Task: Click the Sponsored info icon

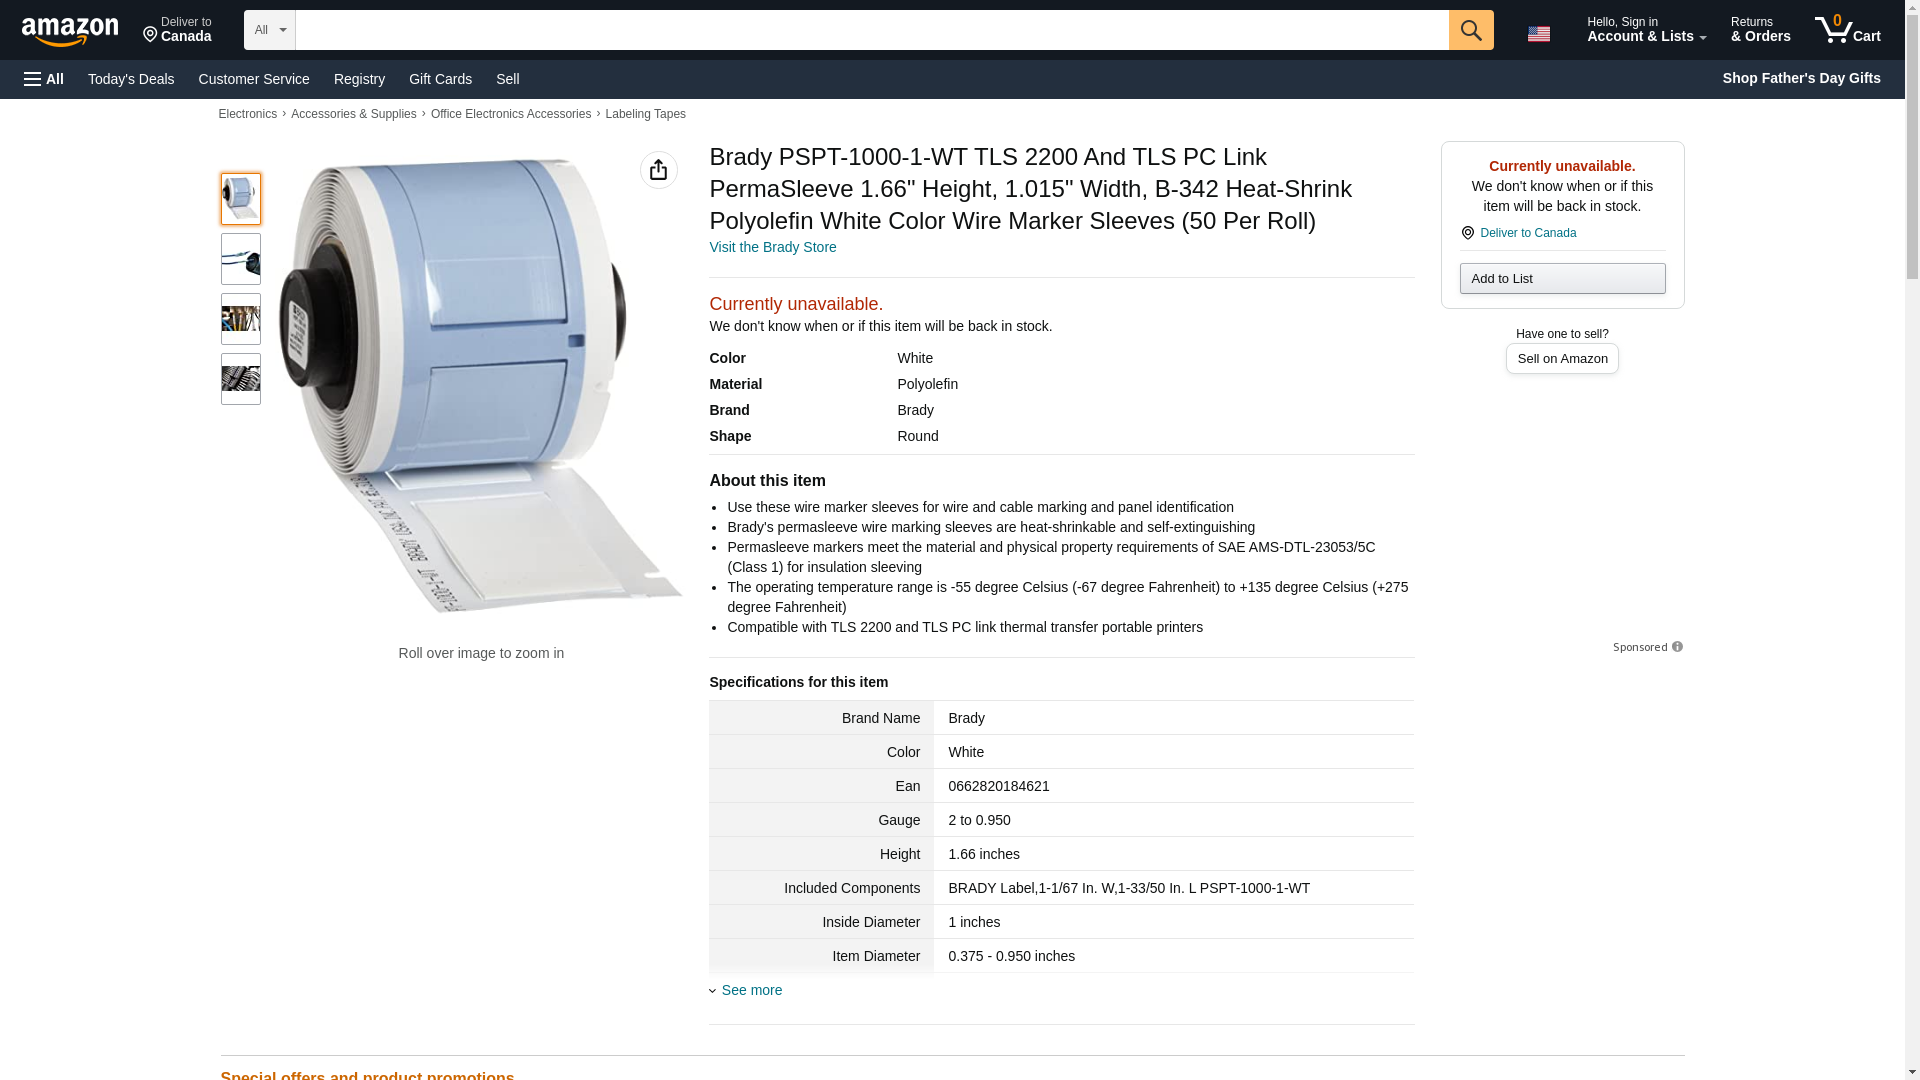Action: point(1677,647)
